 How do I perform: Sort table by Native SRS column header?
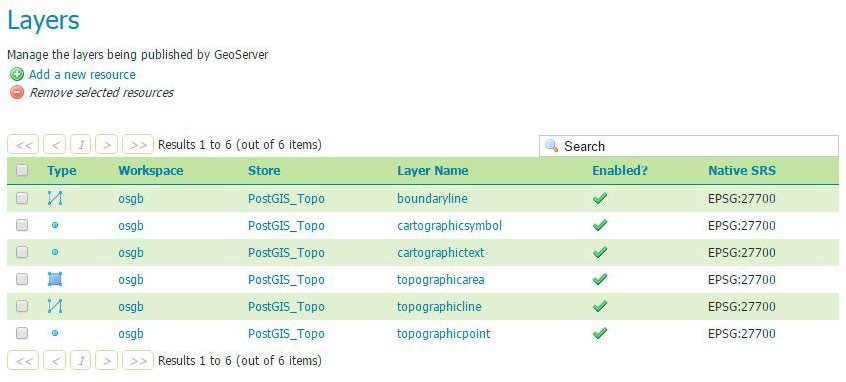pos(742,170)
